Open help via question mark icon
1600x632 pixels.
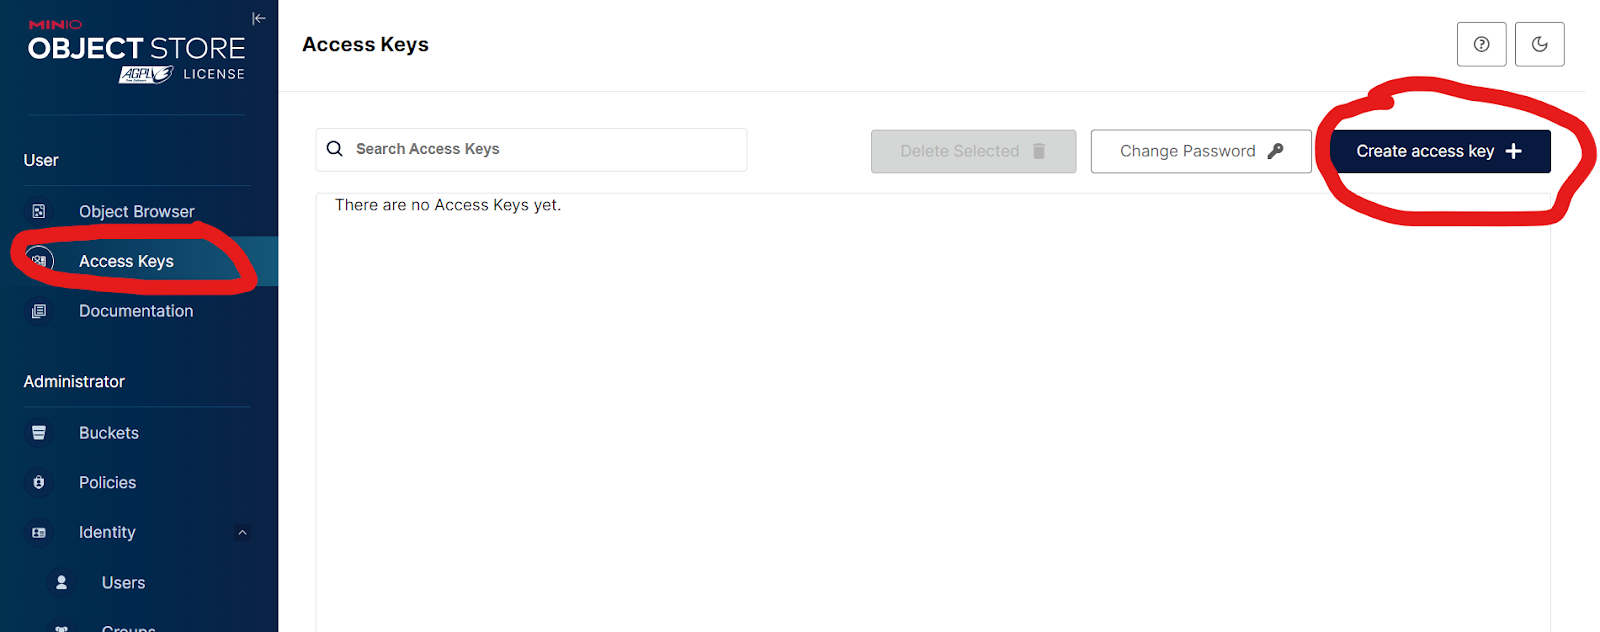click(1481, 44)
